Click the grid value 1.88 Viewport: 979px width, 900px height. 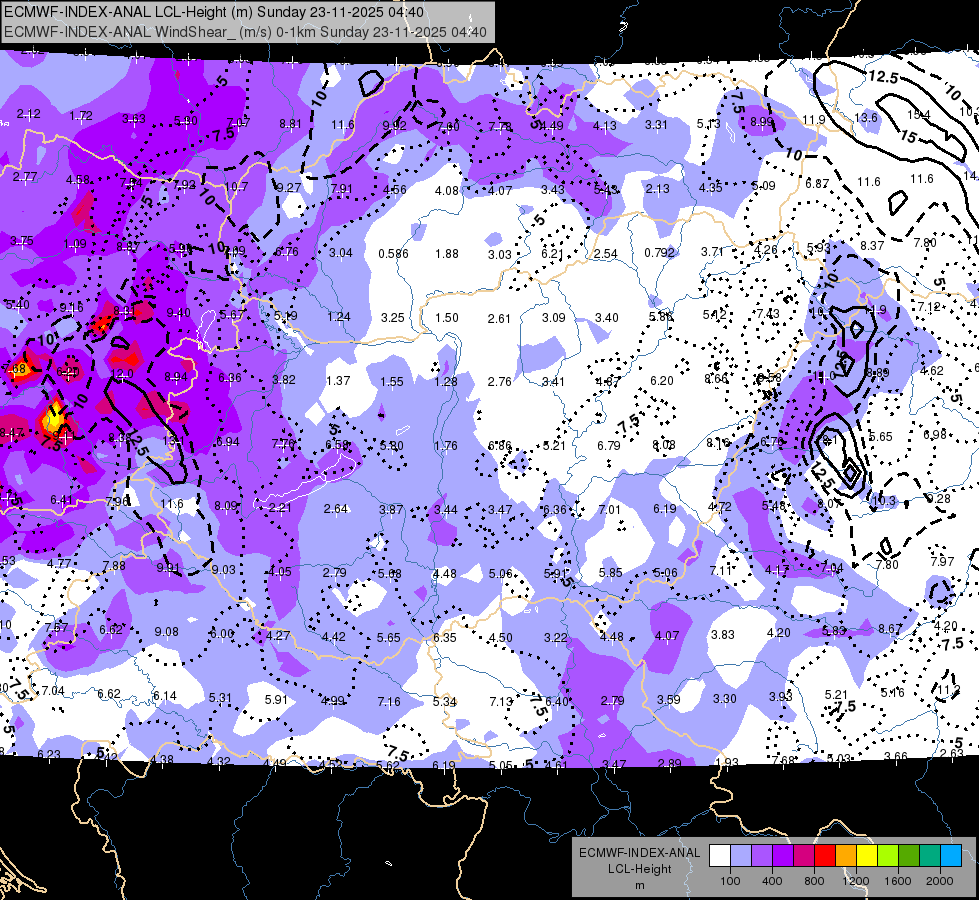[x=447, y=254]
